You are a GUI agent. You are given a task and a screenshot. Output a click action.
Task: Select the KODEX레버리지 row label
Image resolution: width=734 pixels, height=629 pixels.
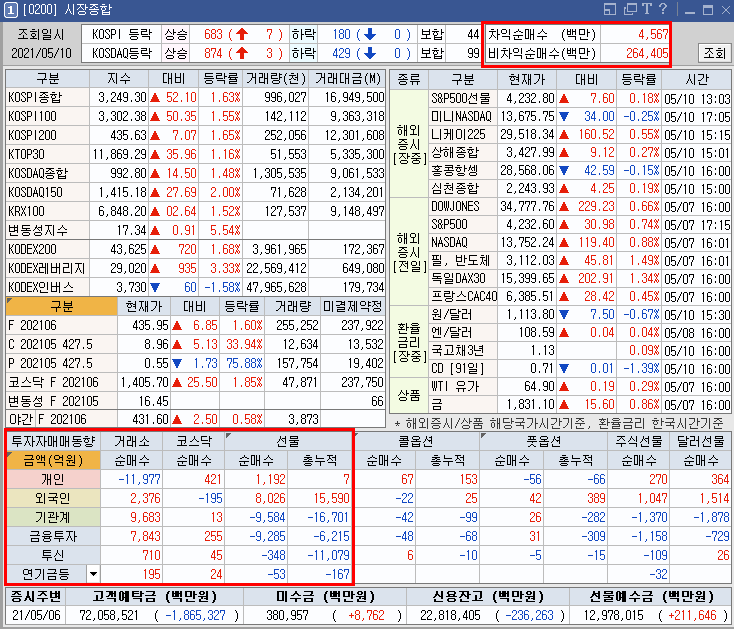pos(47,268)
